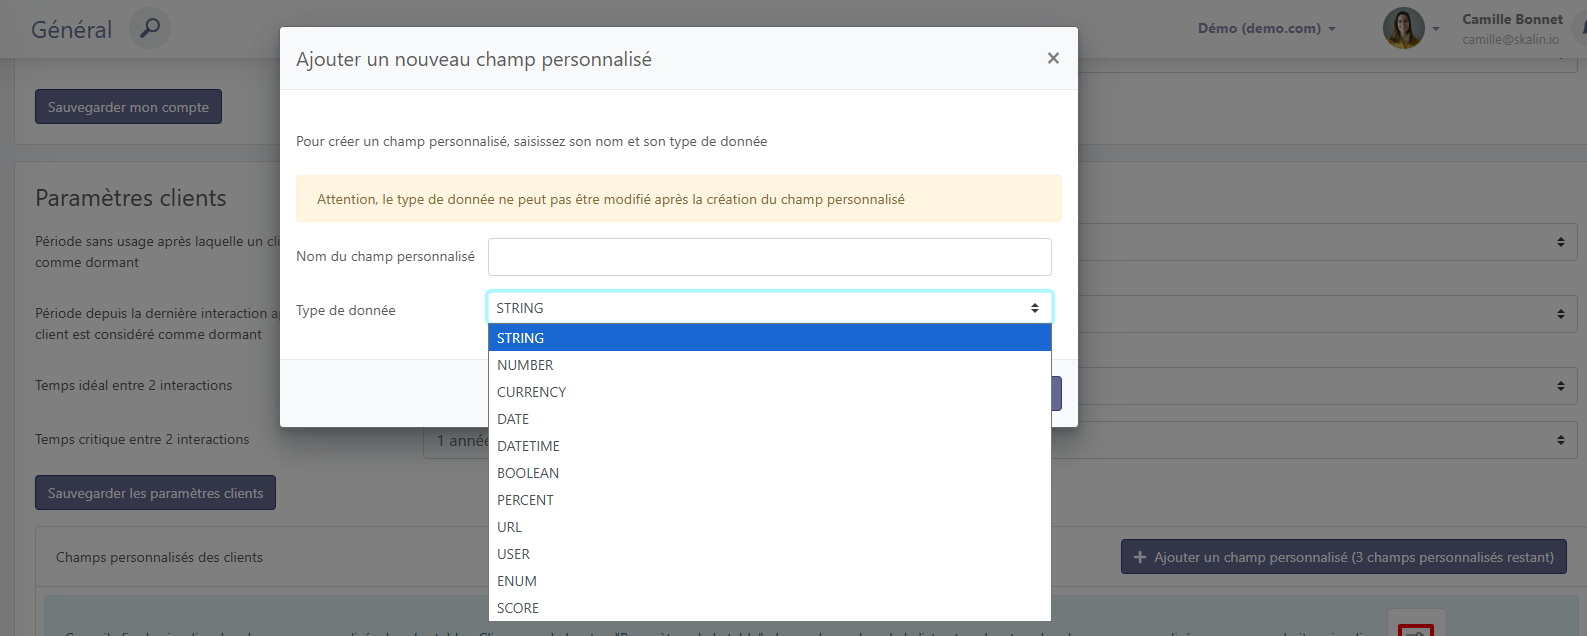1587x636 pixels.
Task: Click the custom field name input
Action: (x=769, y=257)
